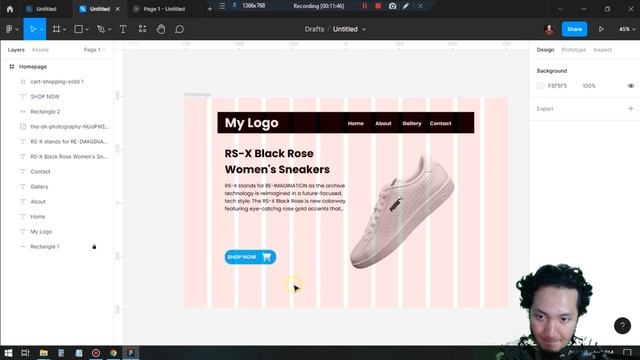Screen dimensions: 640x360
Task: Select the Text tool
Action: 123,29
